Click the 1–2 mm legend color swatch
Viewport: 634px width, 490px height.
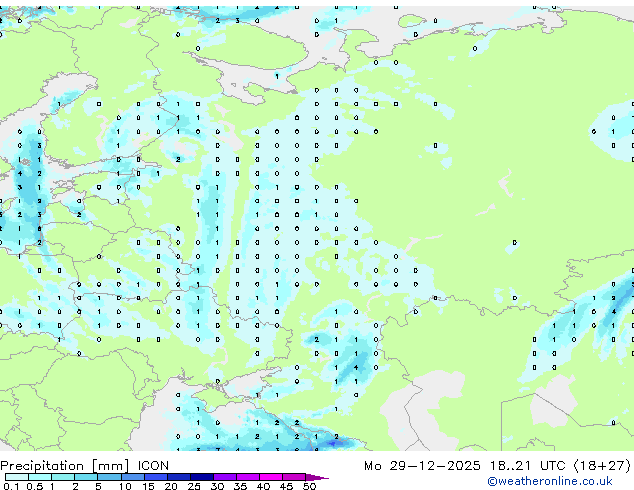point(63,477)
